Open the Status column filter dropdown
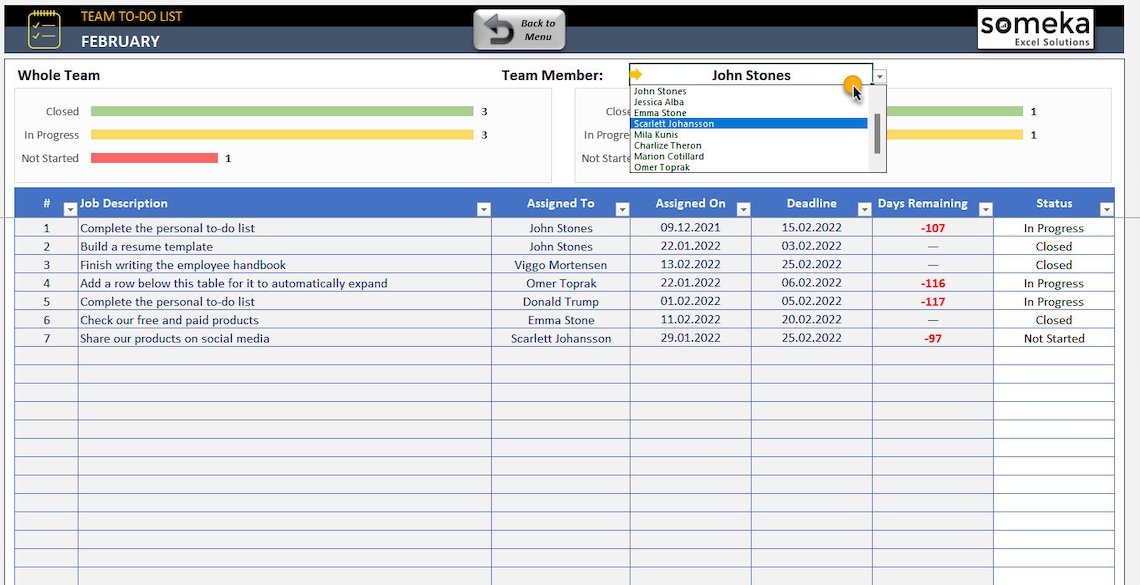 1106,208
